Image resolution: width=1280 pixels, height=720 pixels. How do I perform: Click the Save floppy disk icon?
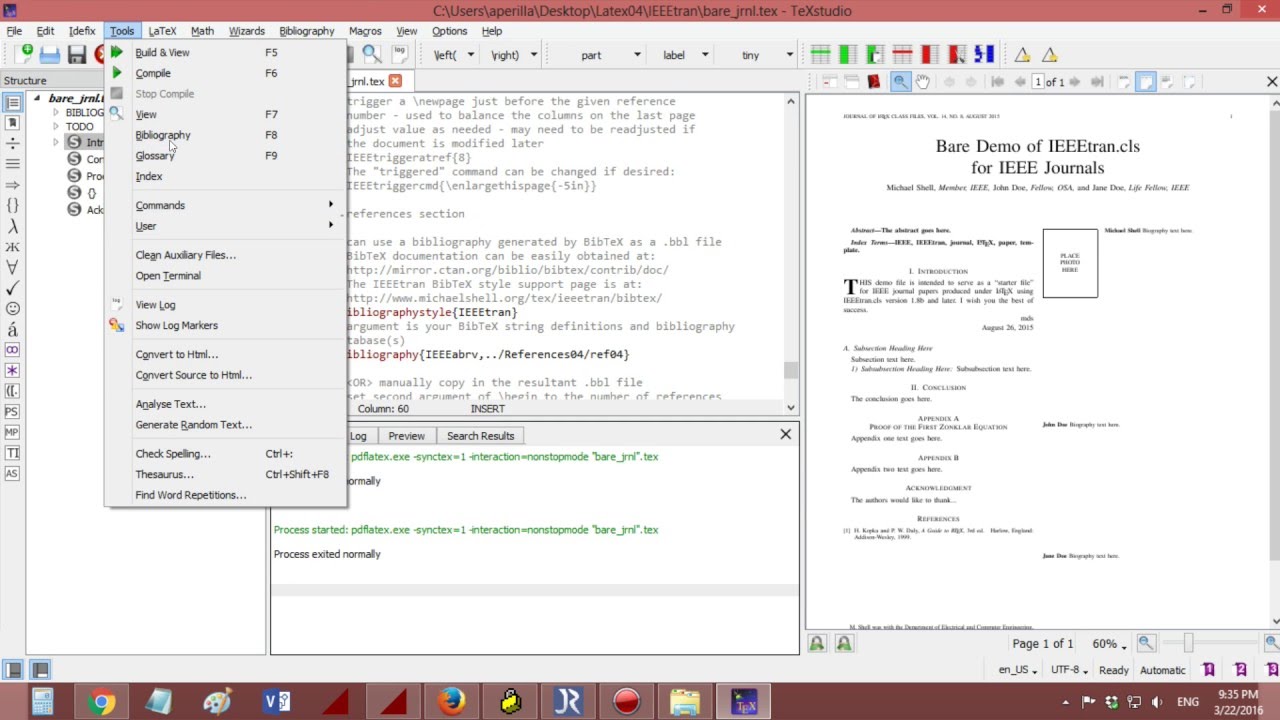point(77,55)
